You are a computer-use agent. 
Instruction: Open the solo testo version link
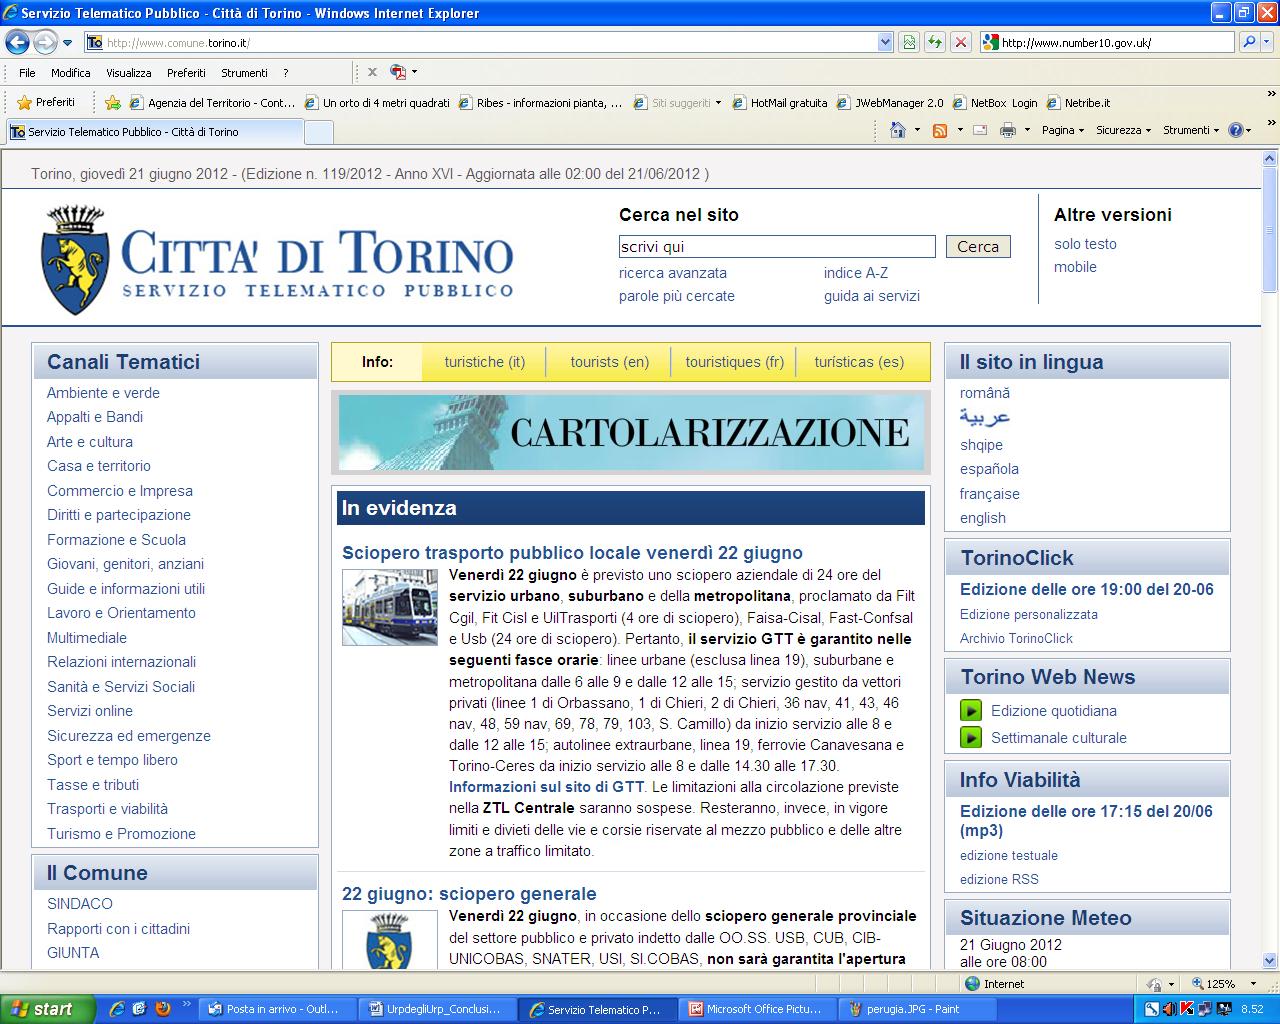(x=1085, y=244)
